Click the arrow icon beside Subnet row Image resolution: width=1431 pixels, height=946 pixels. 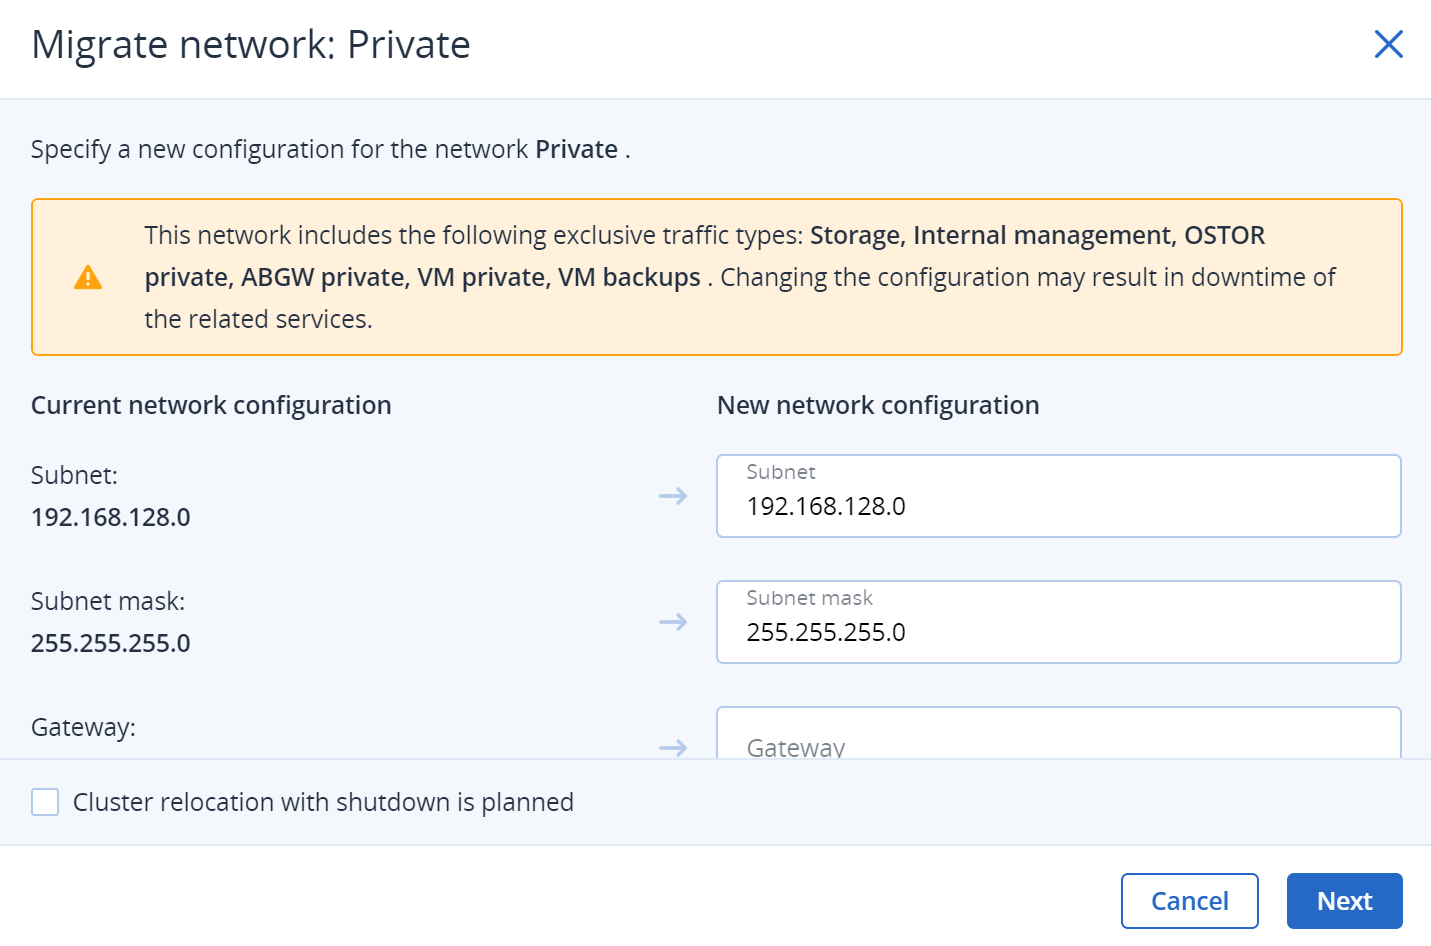[x=673, y=496]
